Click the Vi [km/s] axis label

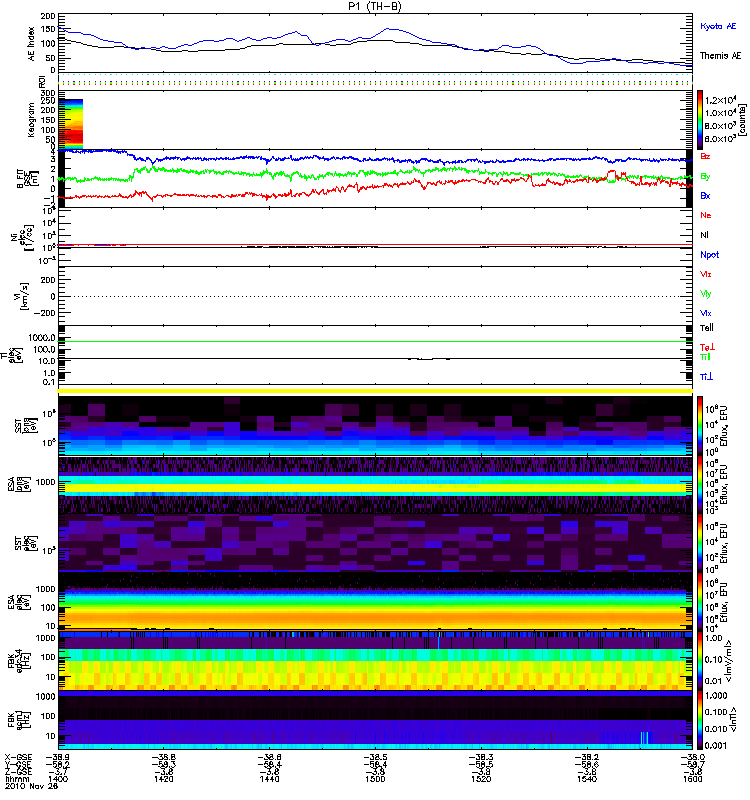[23, 297]
